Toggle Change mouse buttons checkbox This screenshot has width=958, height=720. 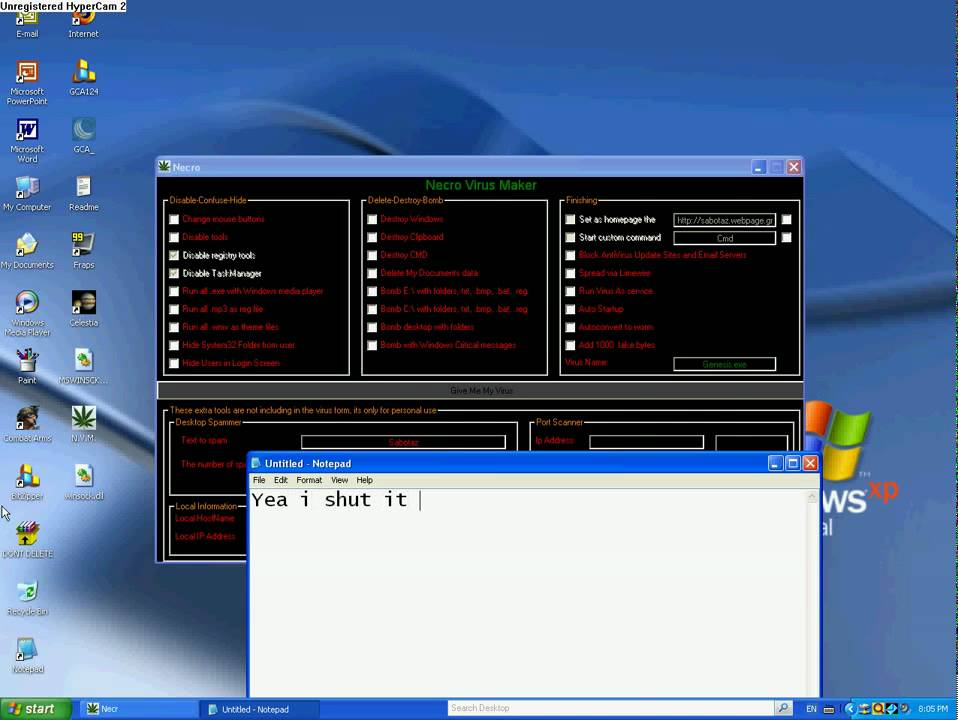click(174, 219)
